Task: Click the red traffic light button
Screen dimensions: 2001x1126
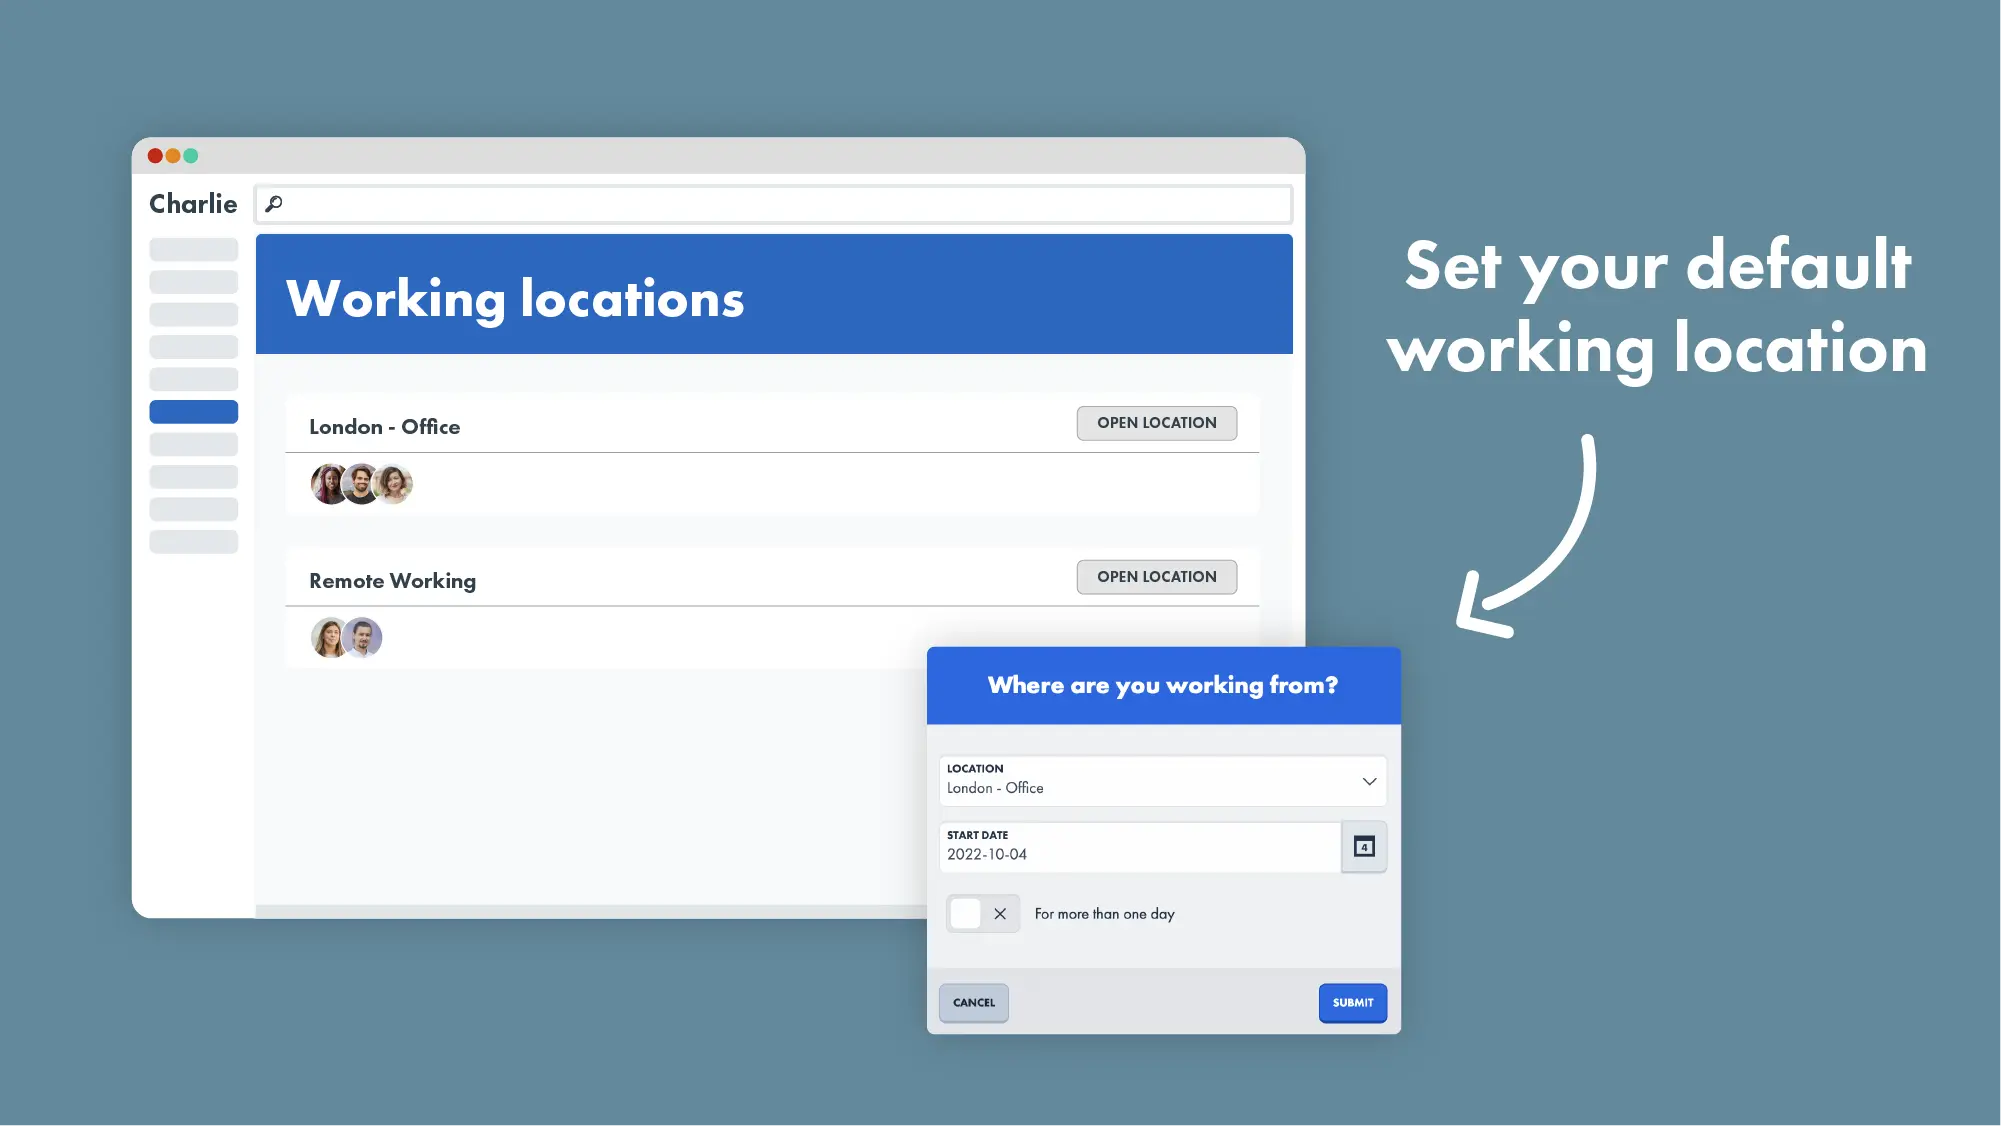Action: (x=155, y=154)
